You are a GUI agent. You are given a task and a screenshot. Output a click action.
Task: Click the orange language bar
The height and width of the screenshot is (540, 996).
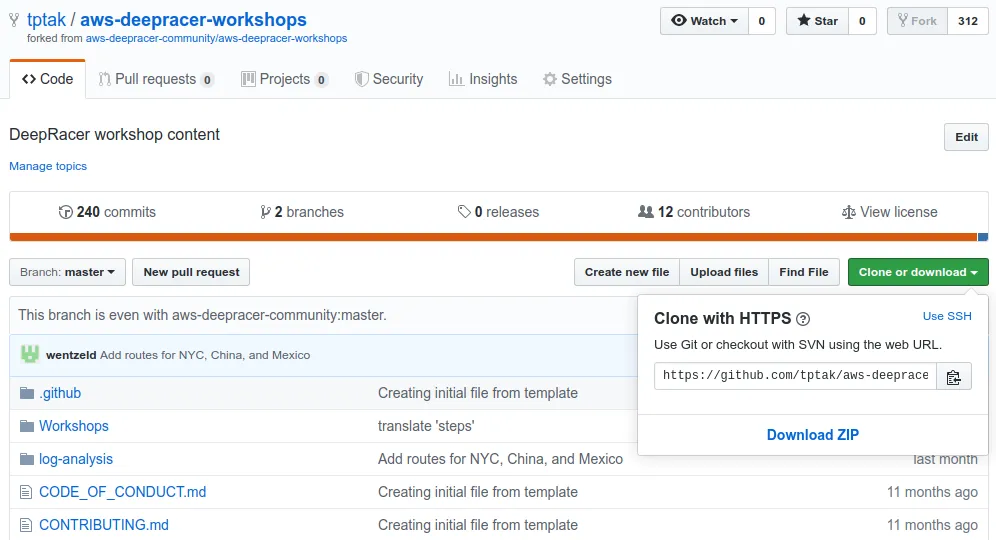[x=493, y=238]
